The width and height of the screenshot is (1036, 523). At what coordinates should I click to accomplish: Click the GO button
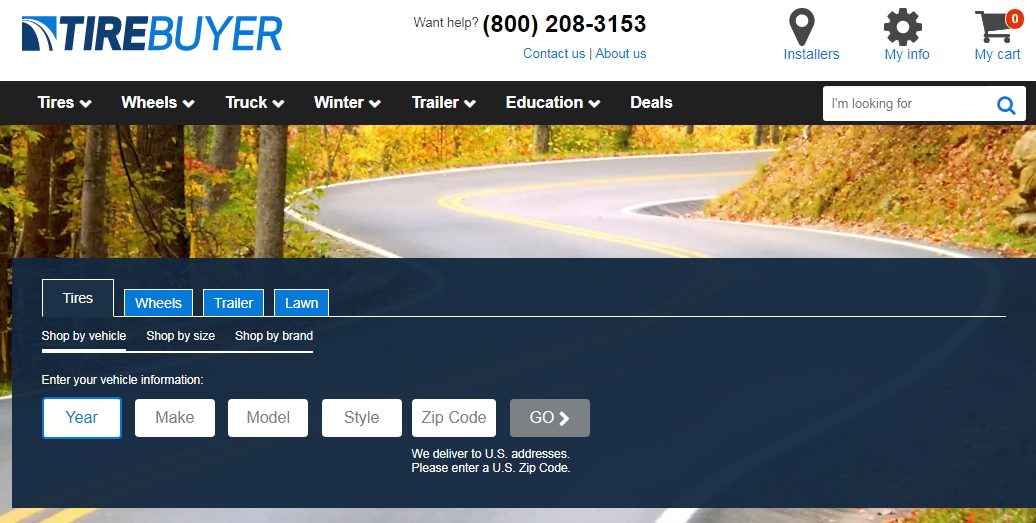(550, 417)
